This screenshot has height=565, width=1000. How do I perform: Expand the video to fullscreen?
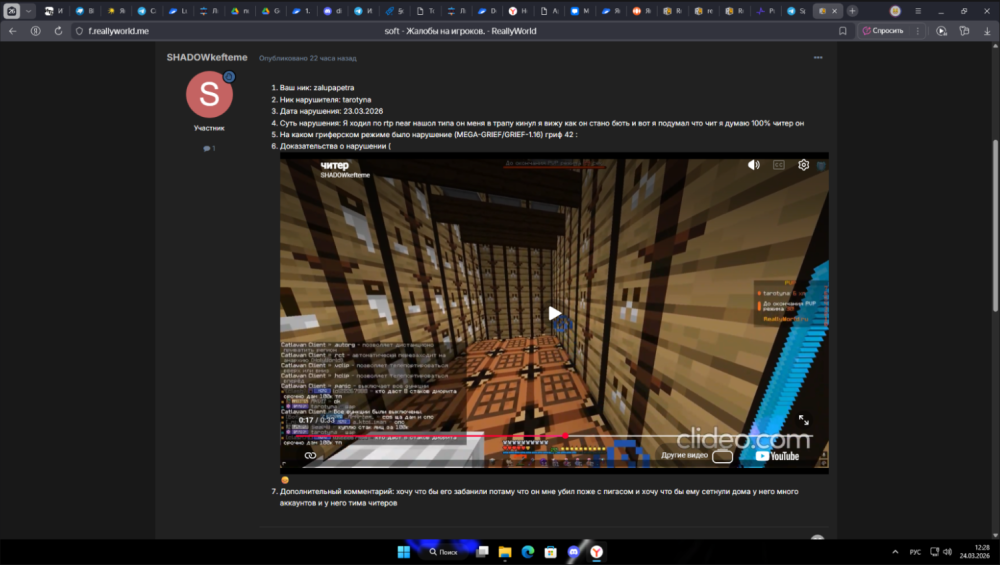pos(804,420)
